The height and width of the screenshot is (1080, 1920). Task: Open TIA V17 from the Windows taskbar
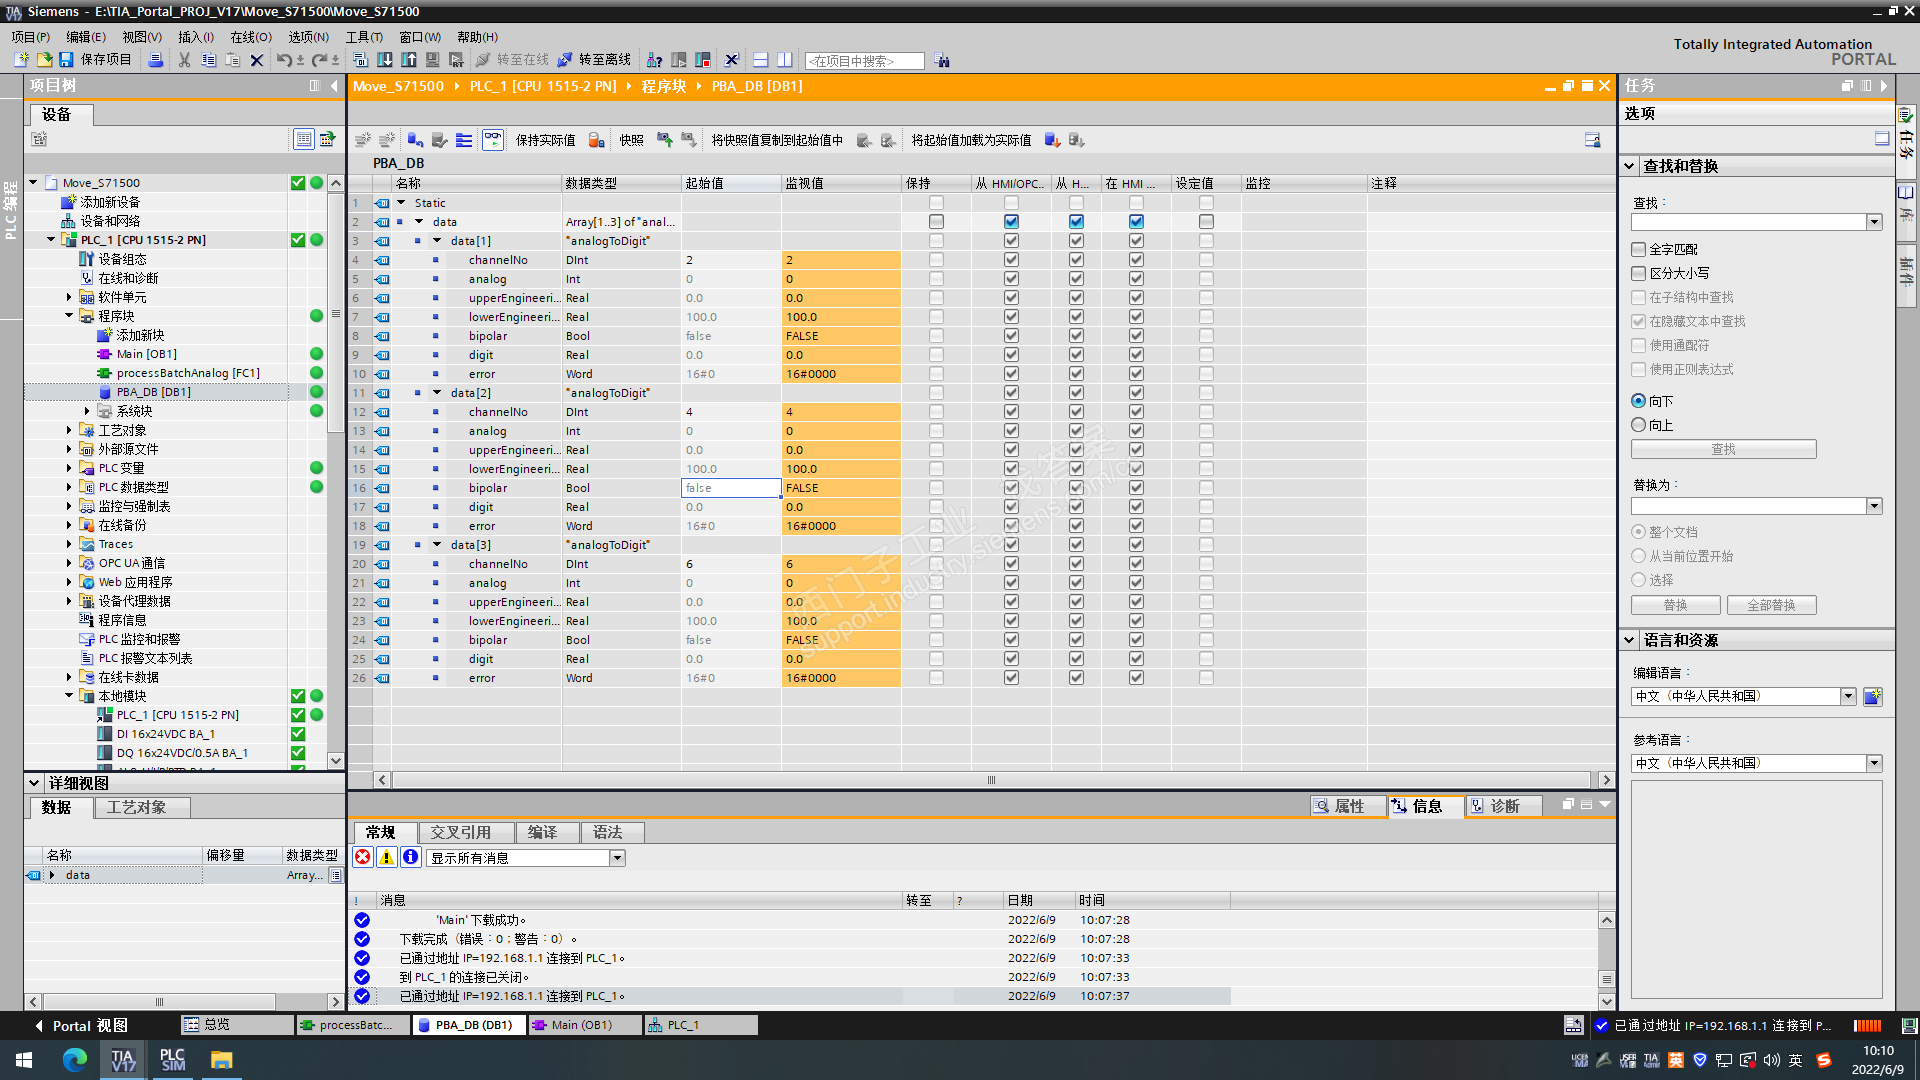coord(124,1059)
